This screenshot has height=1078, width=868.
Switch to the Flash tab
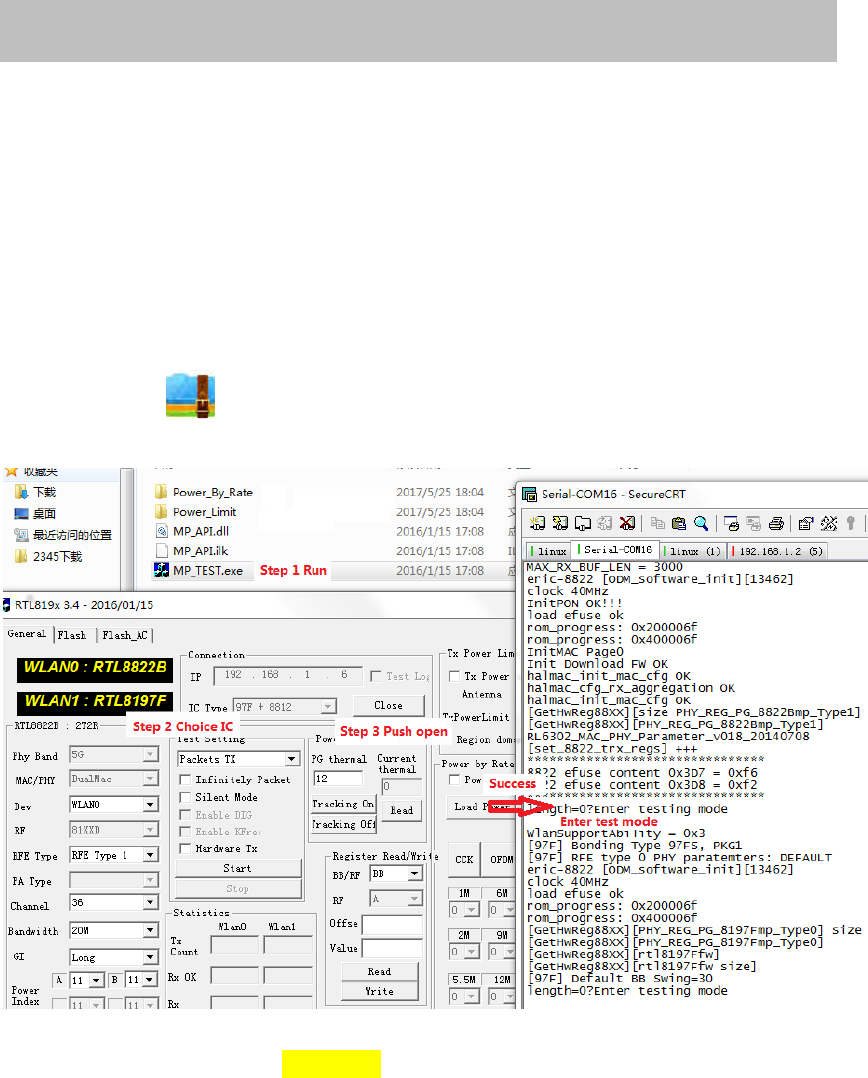point(72,635)
